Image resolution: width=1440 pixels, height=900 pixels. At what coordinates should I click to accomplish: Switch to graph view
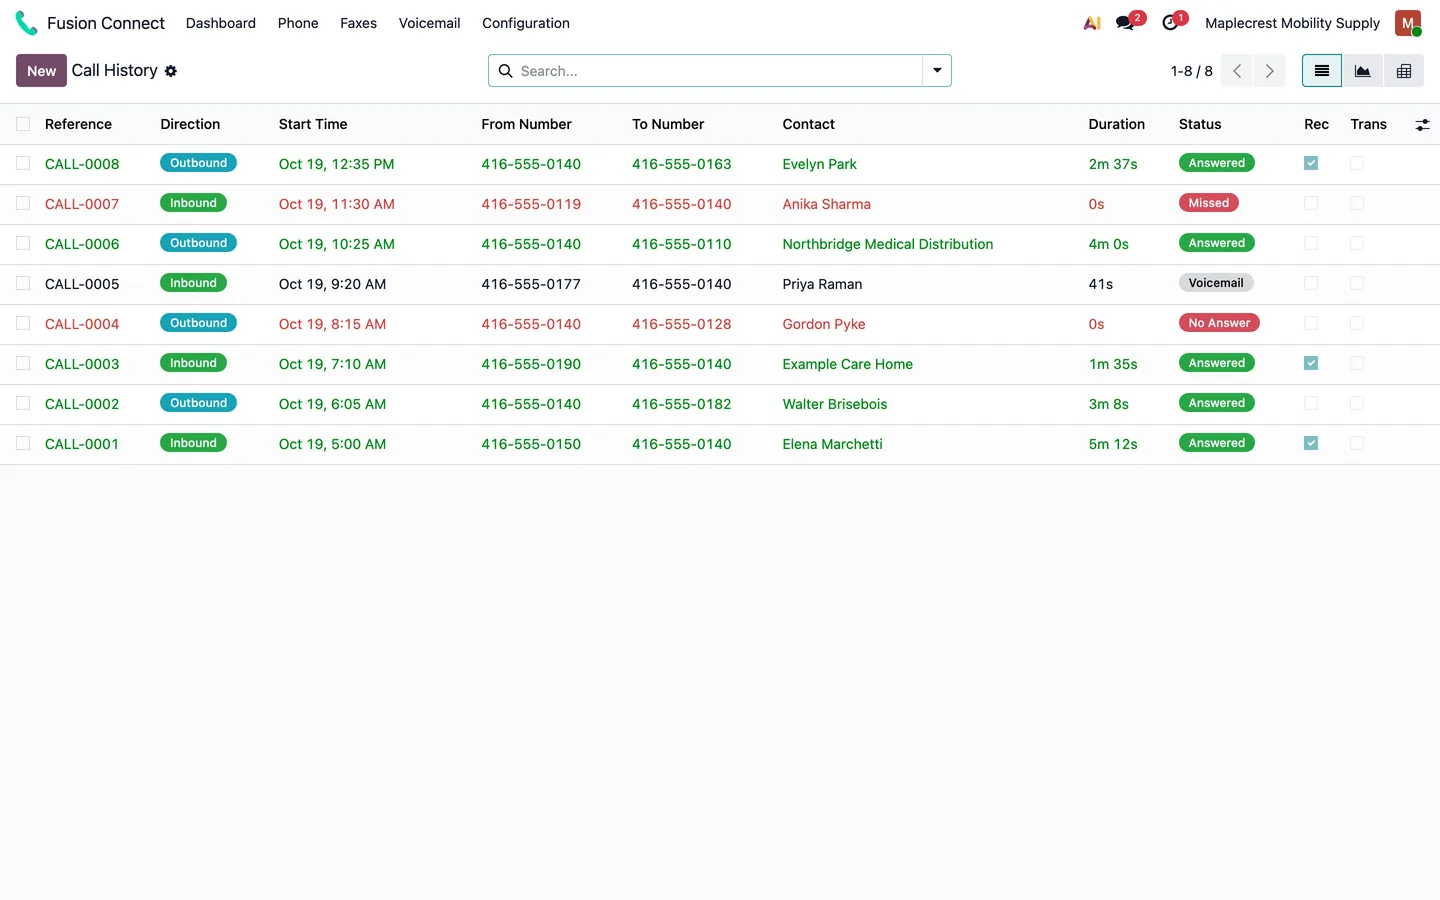pos(1363,71)
